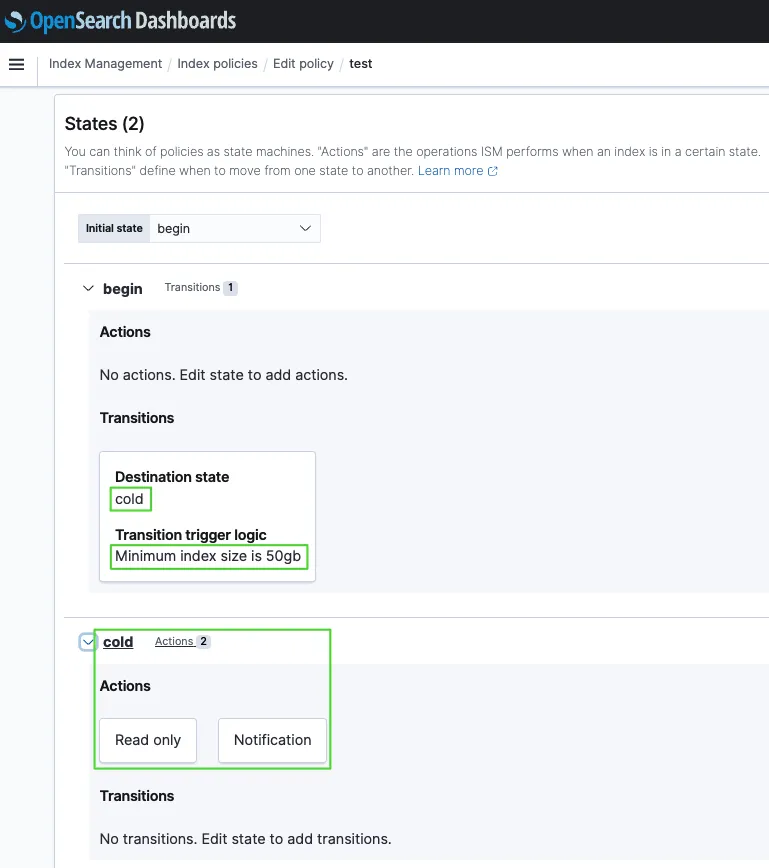Click the cold state title

tap(118, 642)
